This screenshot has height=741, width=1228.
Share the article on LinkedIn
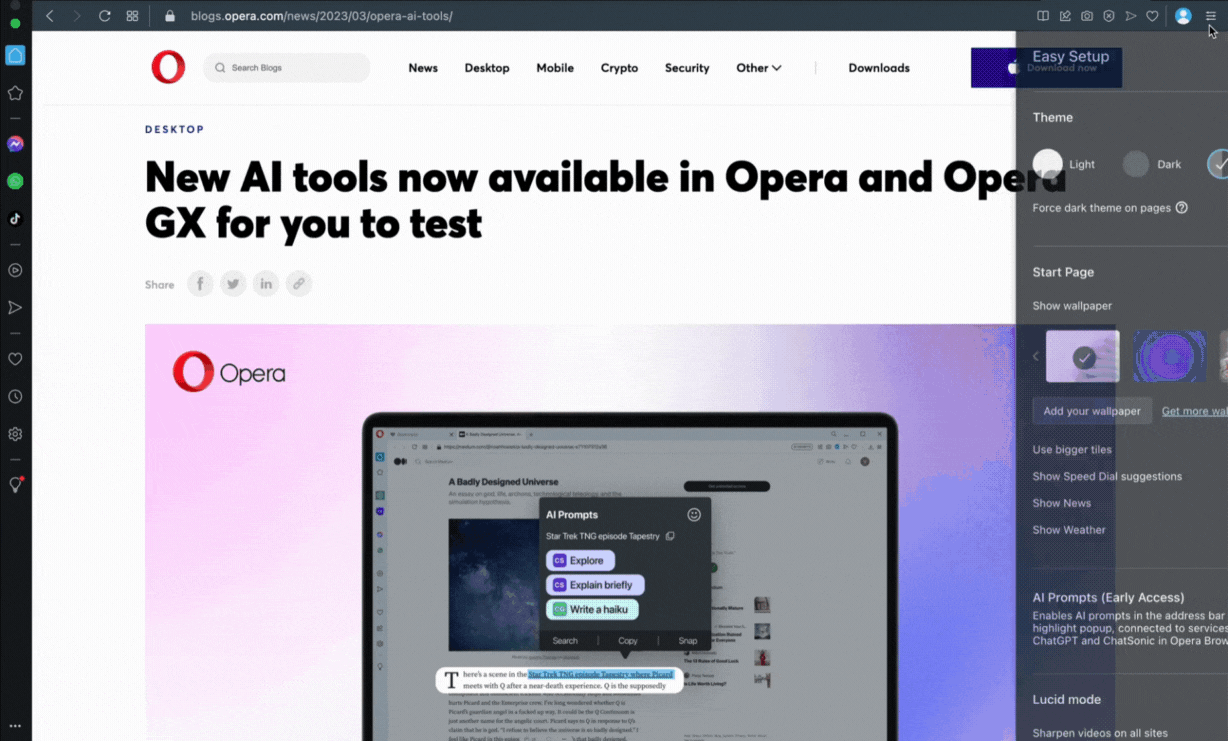tap(266, 284)
